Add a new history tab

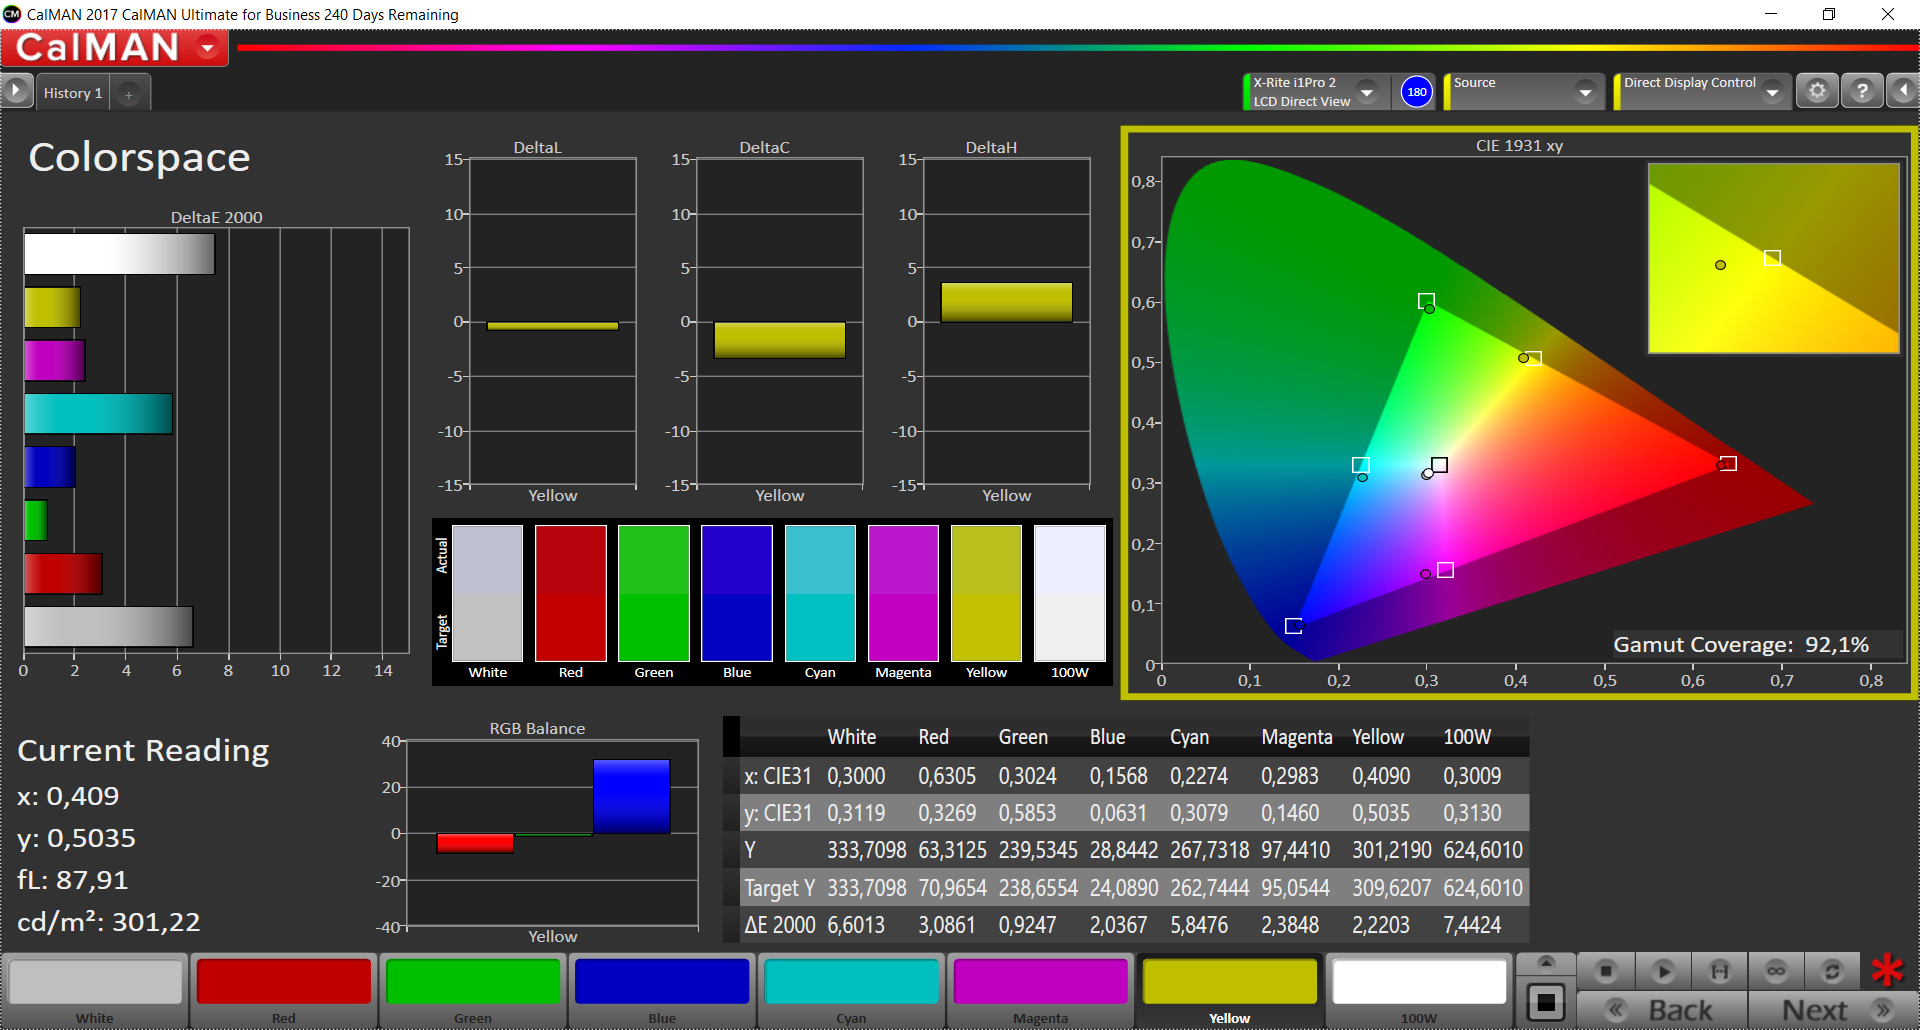129,94
